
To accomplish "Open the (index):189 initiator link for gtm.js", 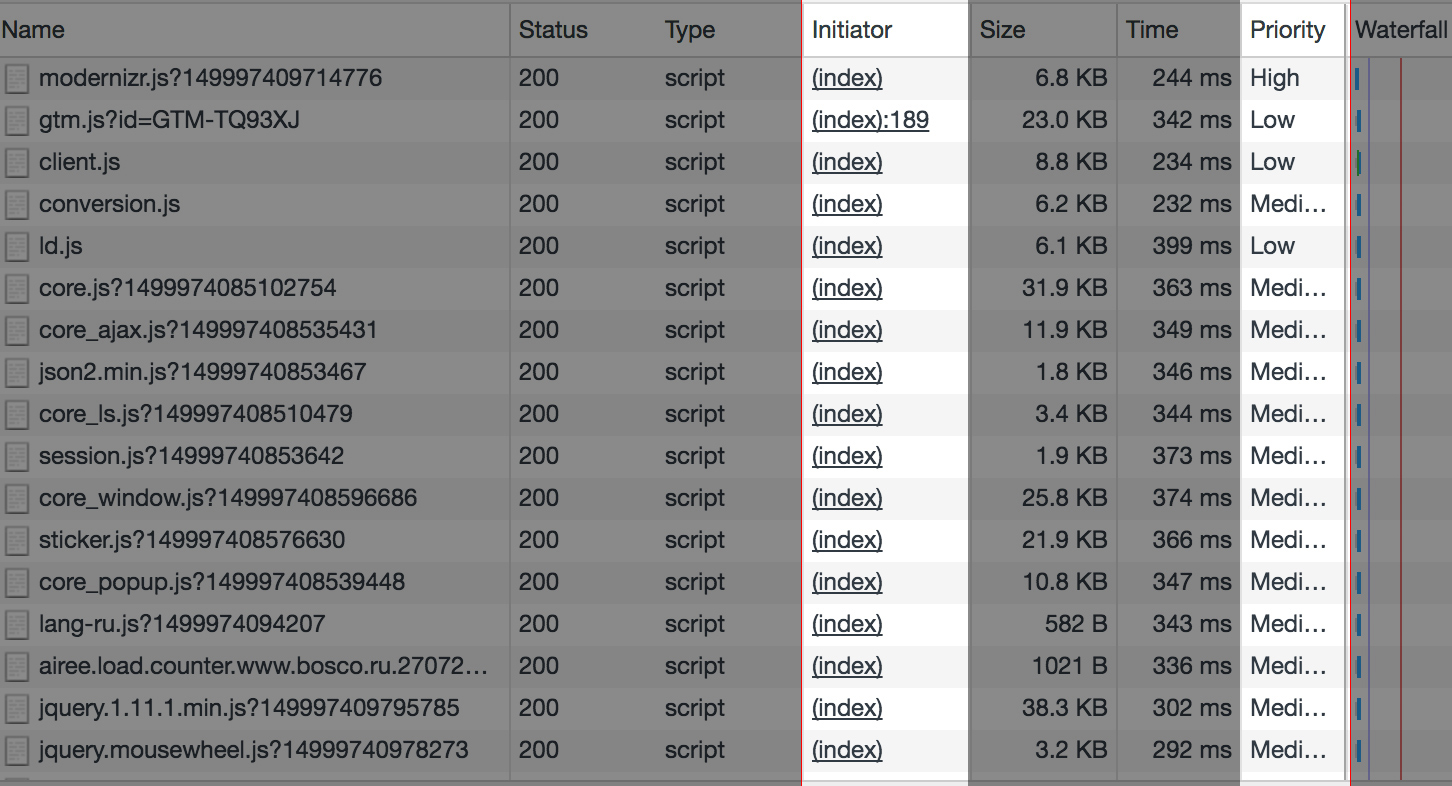I will (x=870, y=120).
